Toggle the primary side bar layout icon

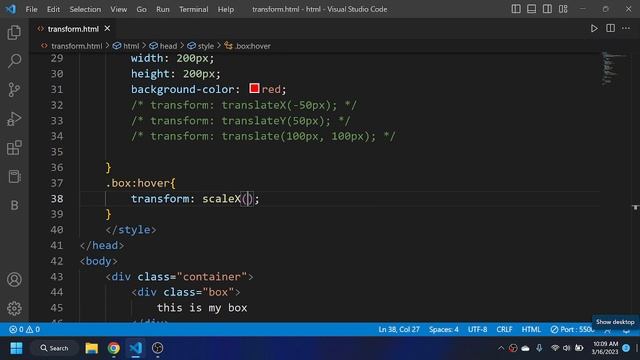pos(516,9)
